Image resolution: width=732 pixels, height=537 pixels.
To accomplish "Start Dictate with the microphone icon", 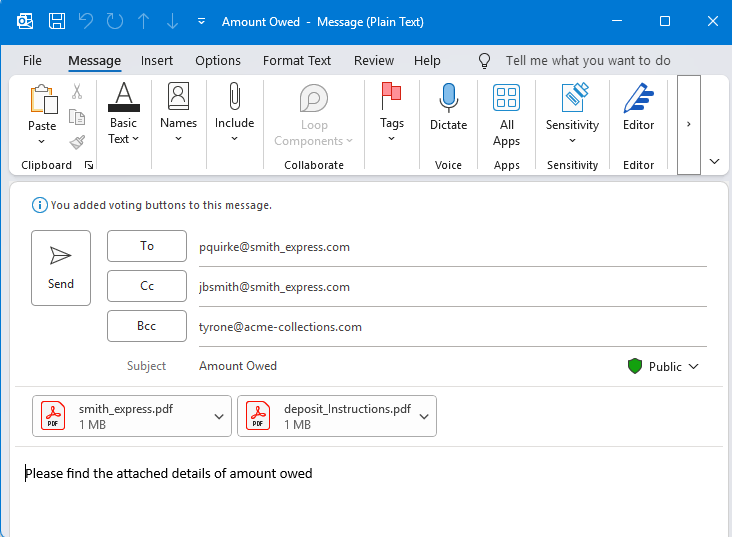I will click(x=448, y=98).
